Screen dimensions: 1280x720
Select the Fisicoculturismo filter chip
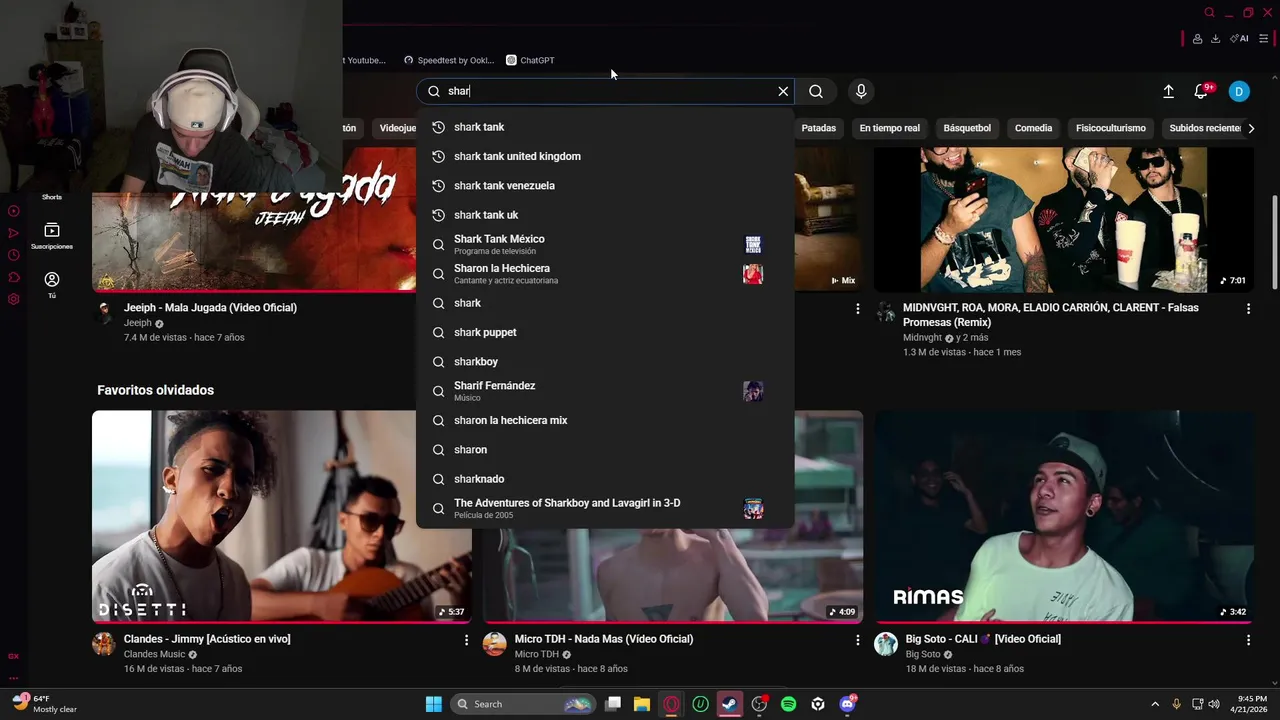(1111, 128)
